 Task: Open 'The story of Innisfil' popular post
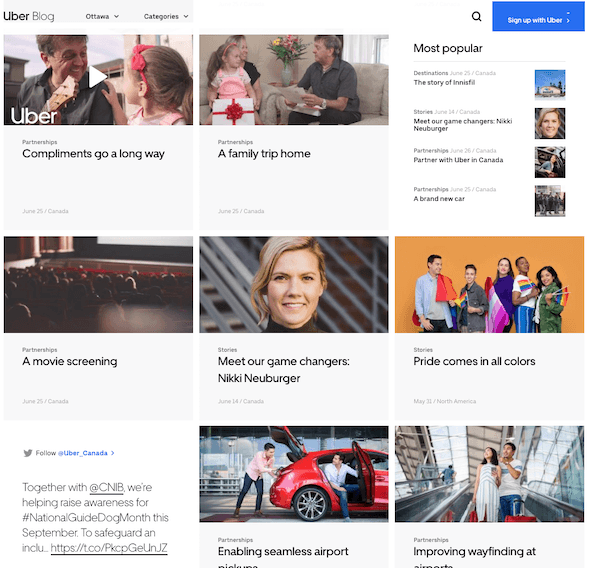[x=444, y=83]
